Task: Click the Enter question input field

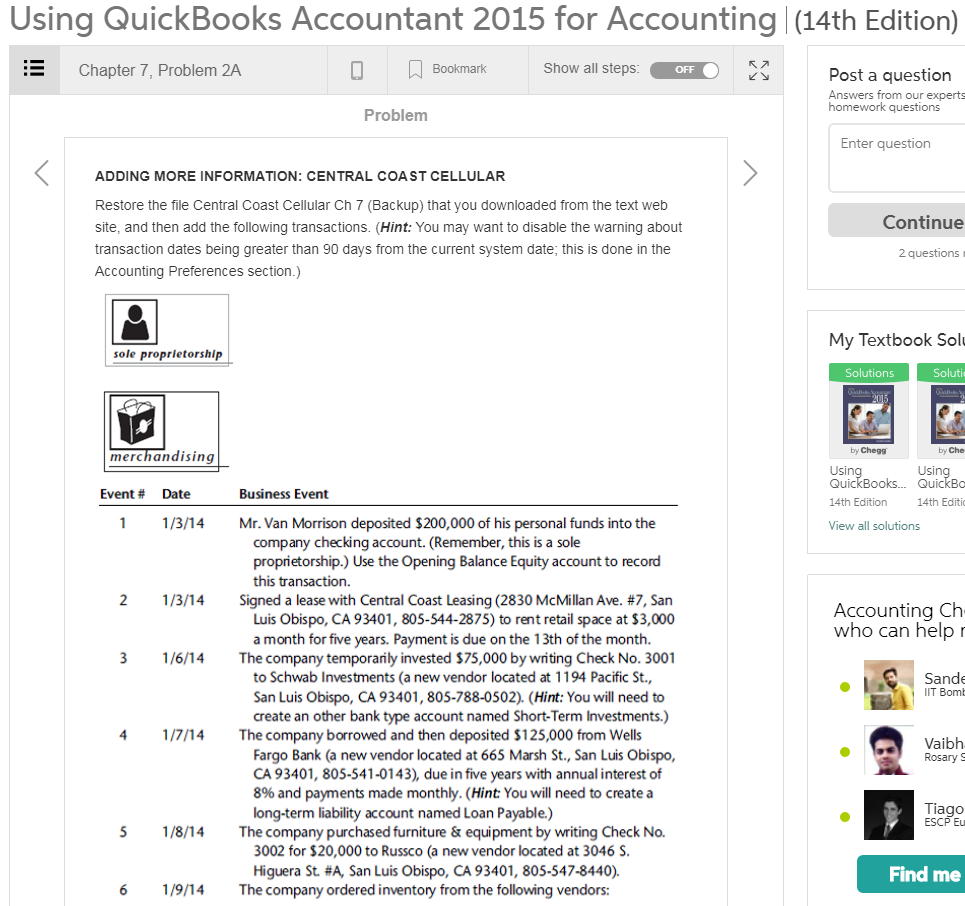Action: [898, 157]
